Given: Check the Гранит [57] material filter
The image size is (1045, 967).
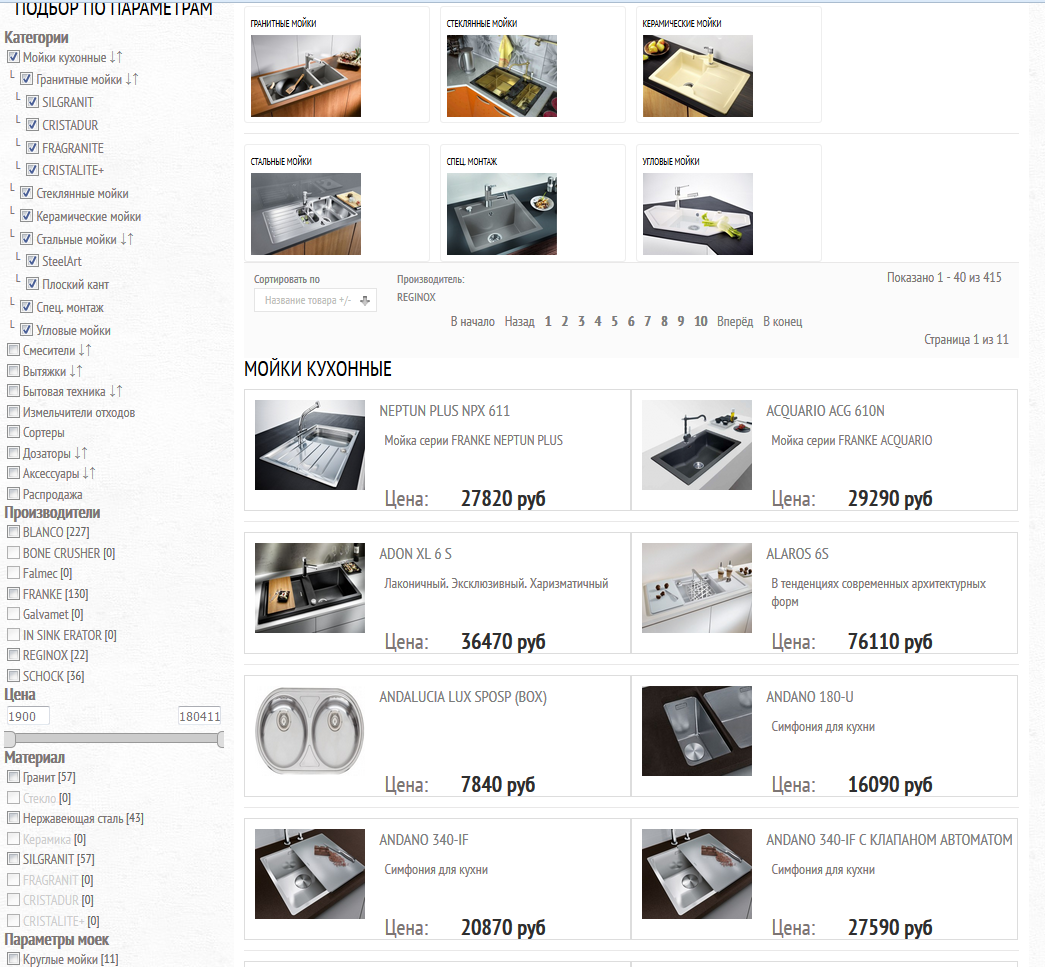Looking at the screenshot, I should pos(13,777).
